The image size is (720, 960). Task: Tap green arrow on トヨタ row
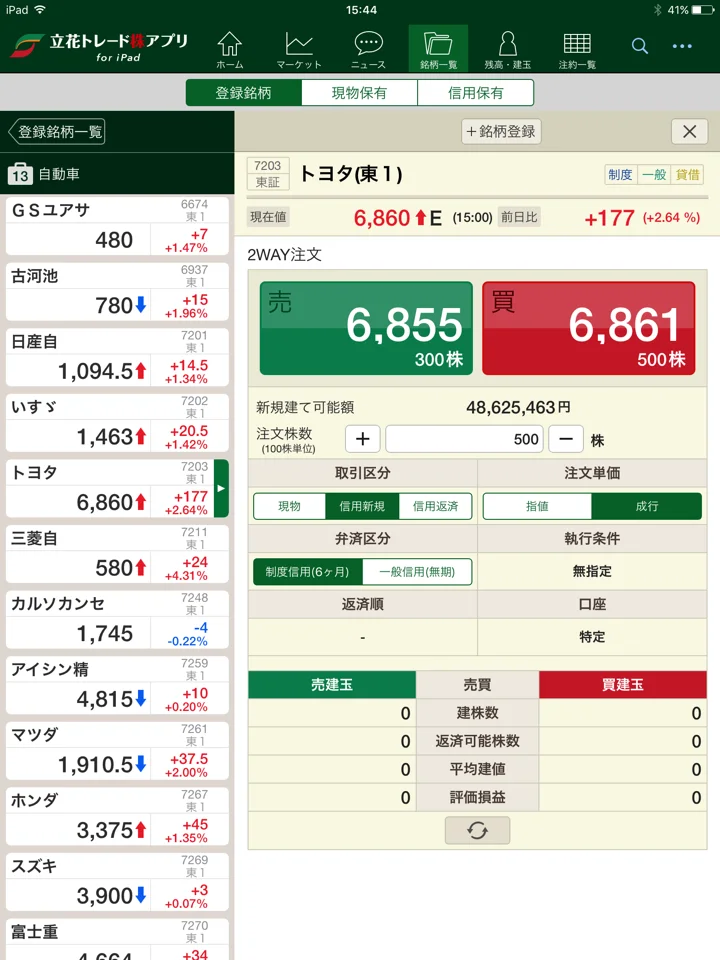pyautogui.click(x=222, y=488)
